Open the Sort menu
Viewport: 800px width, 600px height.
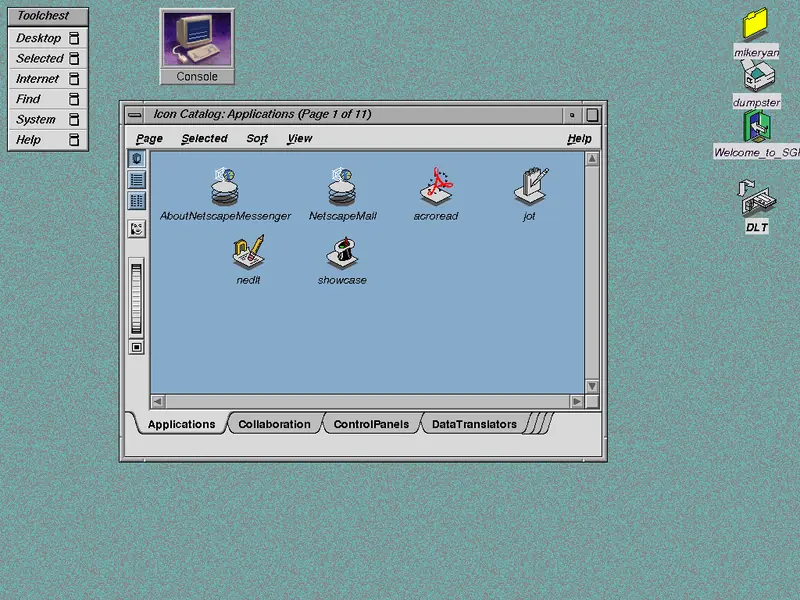pos(257,139)
